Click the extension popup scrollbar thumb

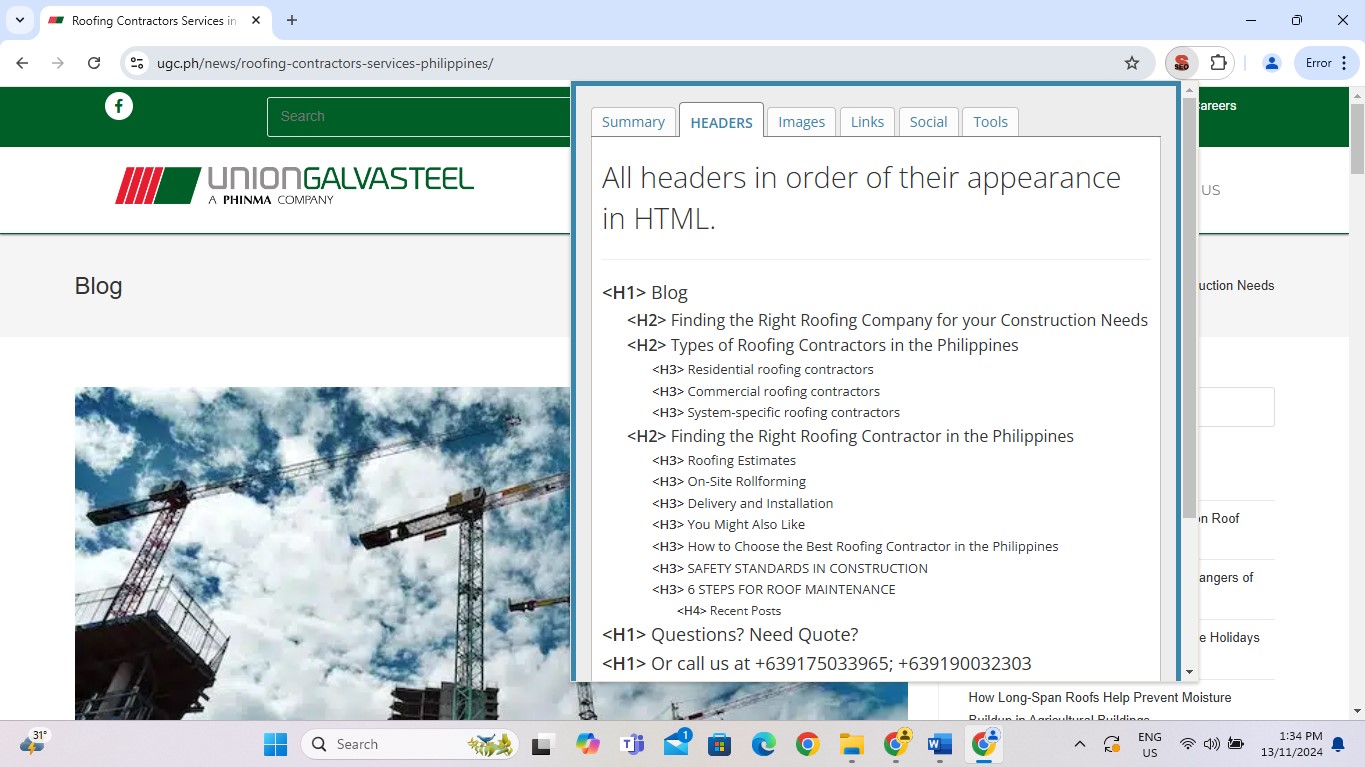[x=1189, y=308]
